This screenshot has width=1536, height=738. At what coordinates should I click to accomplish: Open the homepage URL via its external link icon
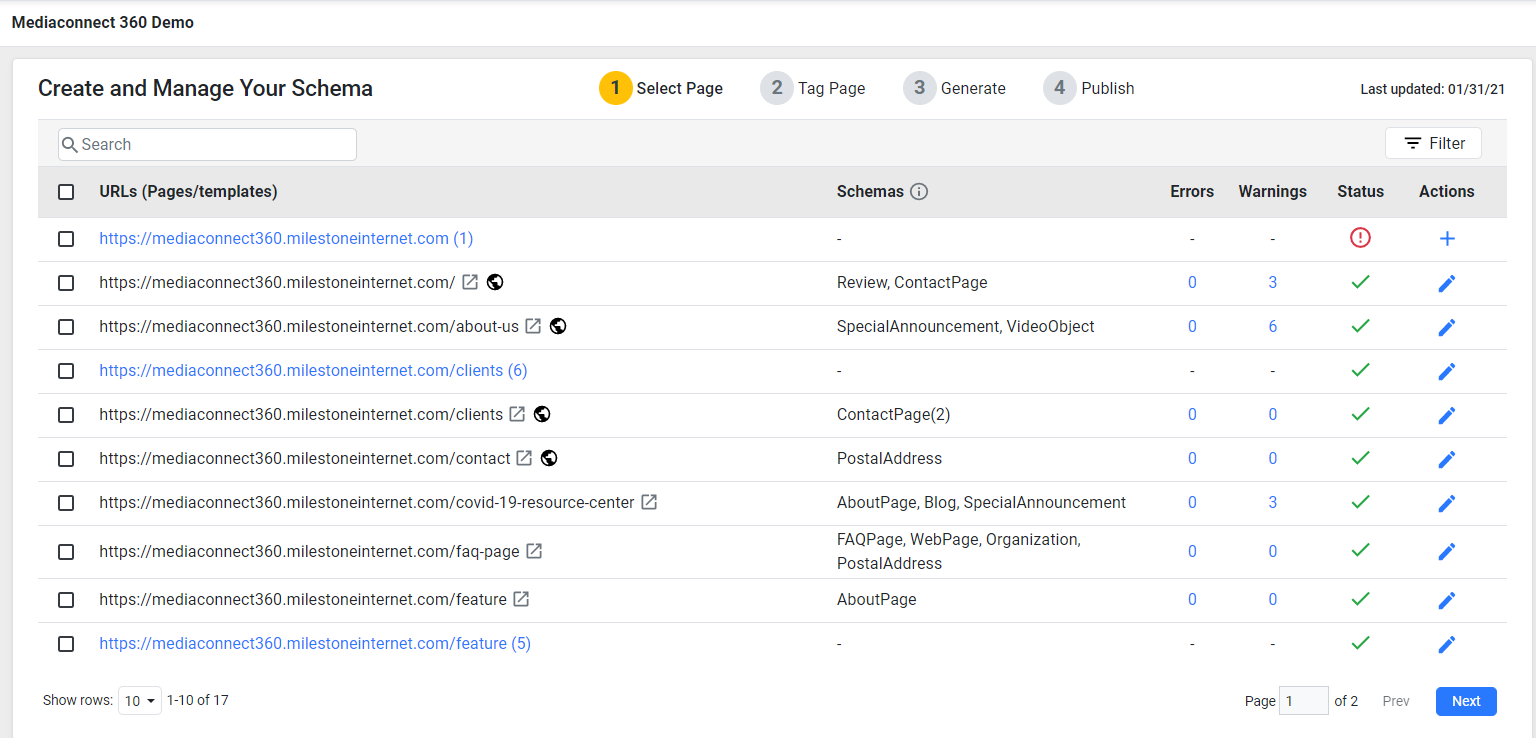pos(471,282)
